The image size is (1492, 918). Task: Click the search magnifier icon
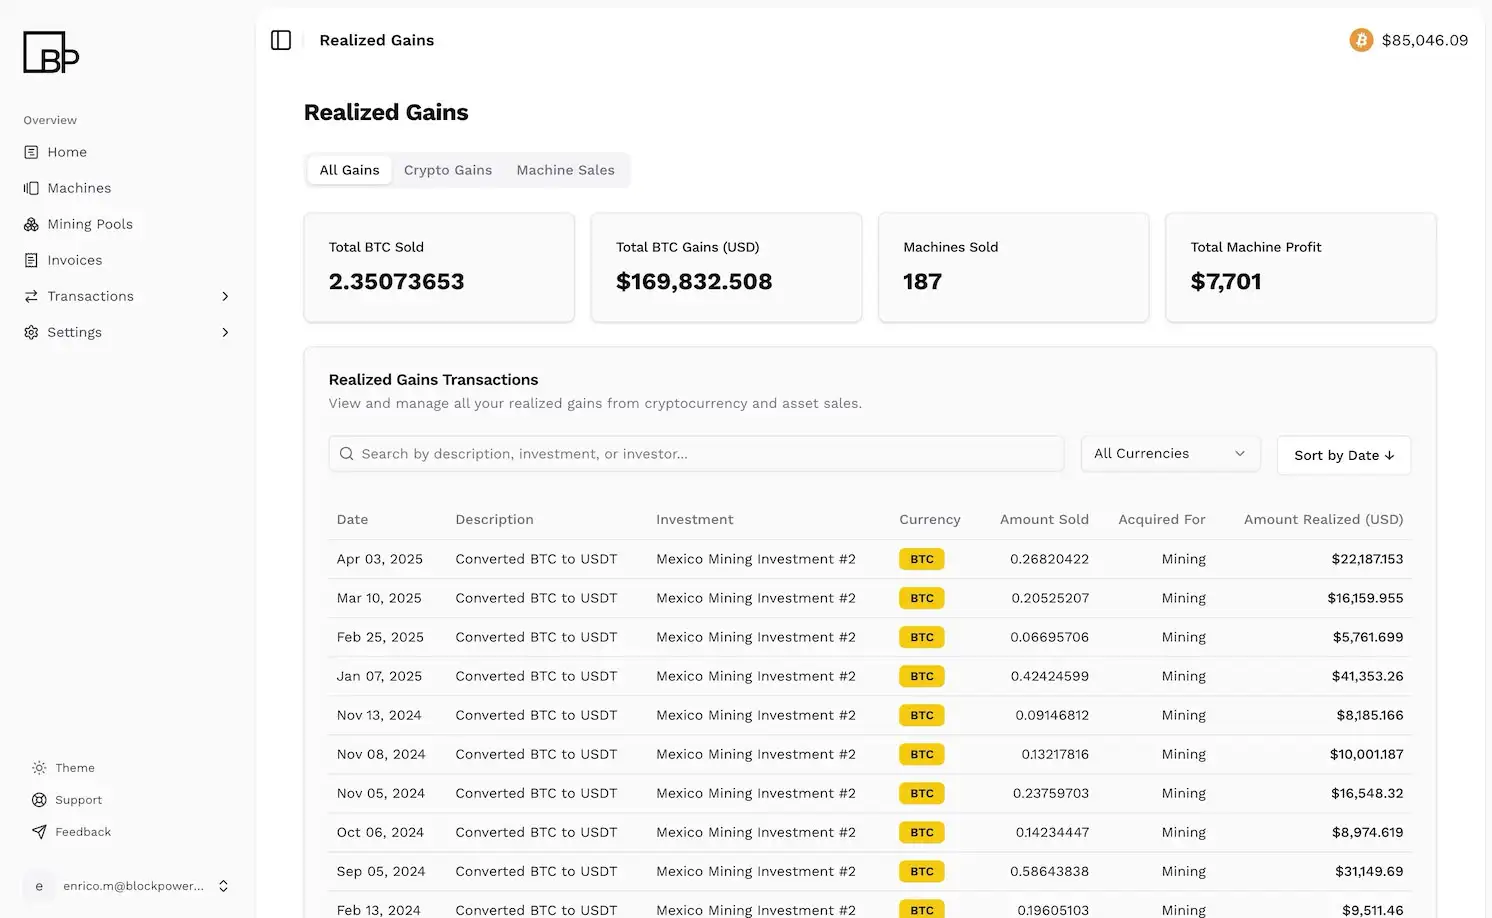pyautogui.click(x=347, y=454)
